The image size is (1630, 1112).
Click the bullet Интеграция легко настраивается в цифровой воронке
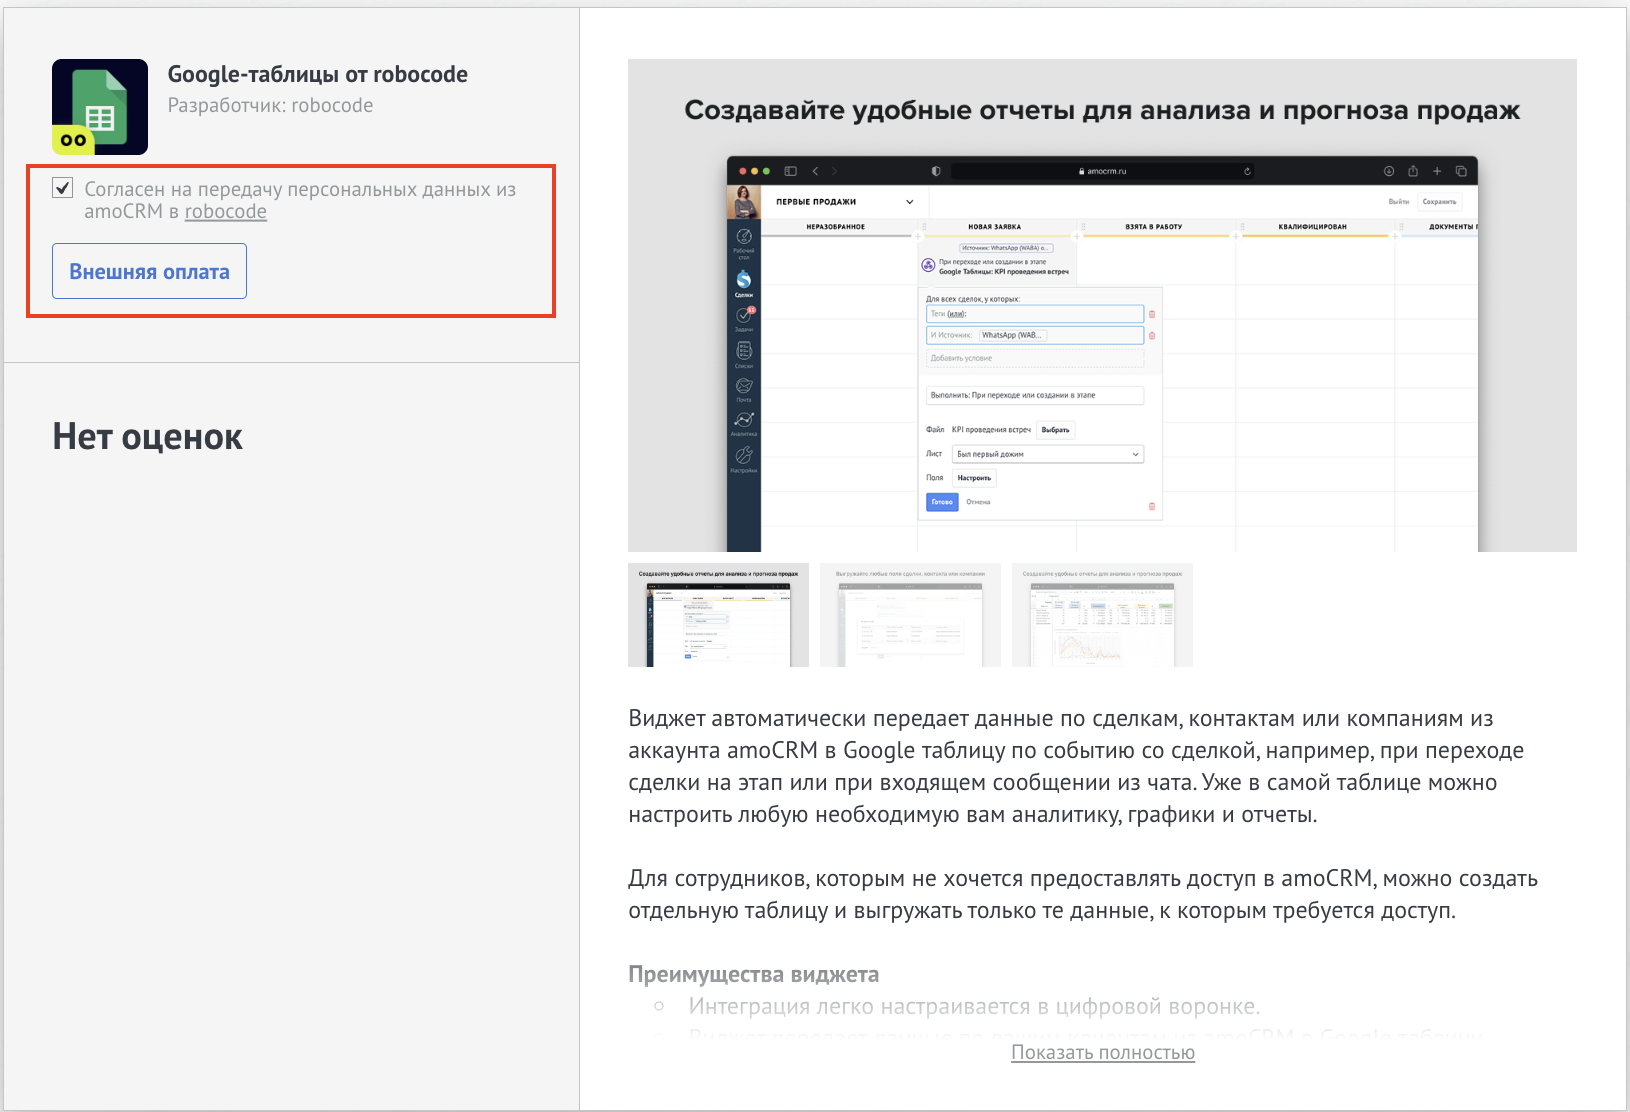click(x=974, y=1006)
